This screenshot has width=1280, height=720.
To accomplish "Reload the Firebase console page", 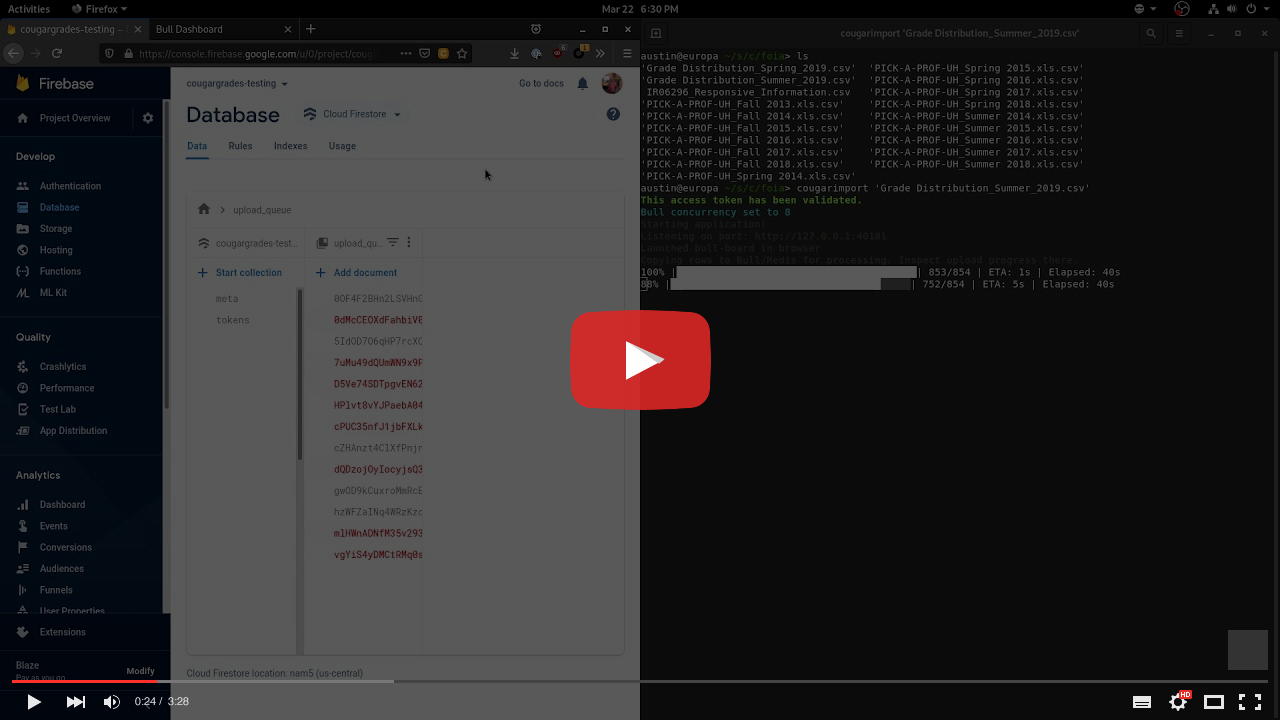I will click(57, 53).
